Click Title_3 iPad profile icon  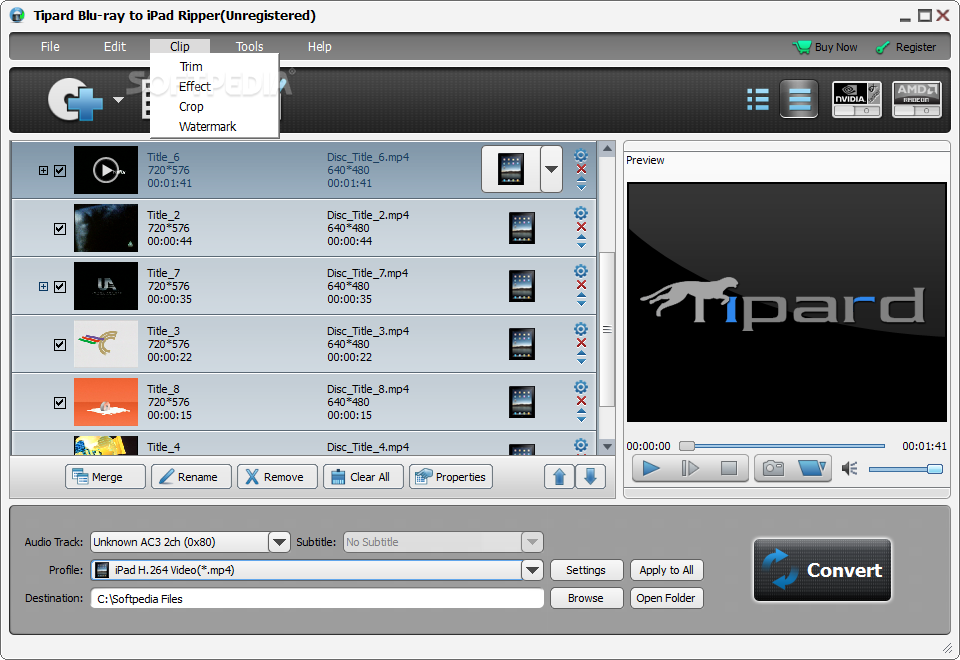[x=522, y=344]
